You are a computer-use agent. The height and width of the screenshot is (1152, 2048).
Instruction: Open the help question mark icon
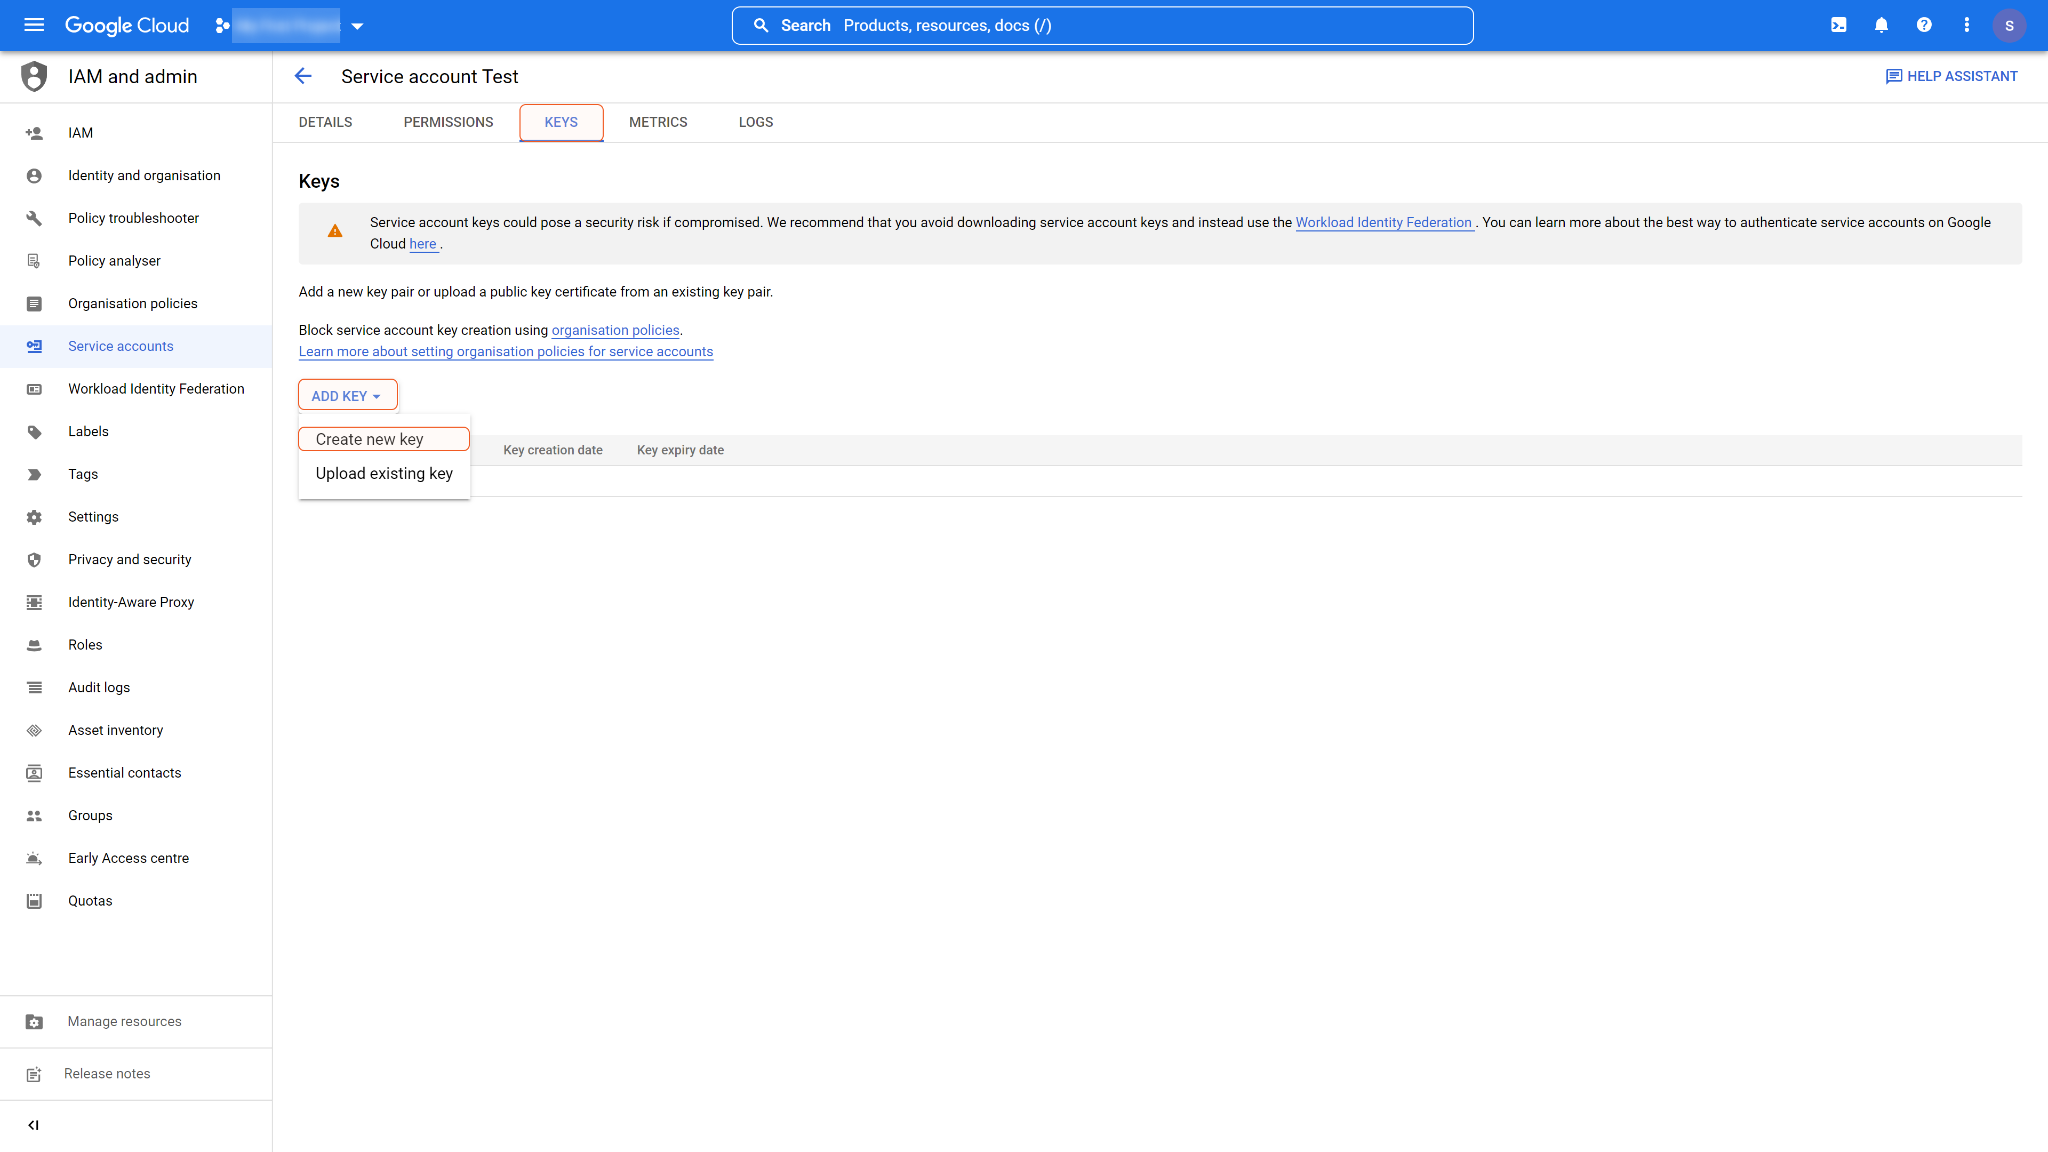1924,25
